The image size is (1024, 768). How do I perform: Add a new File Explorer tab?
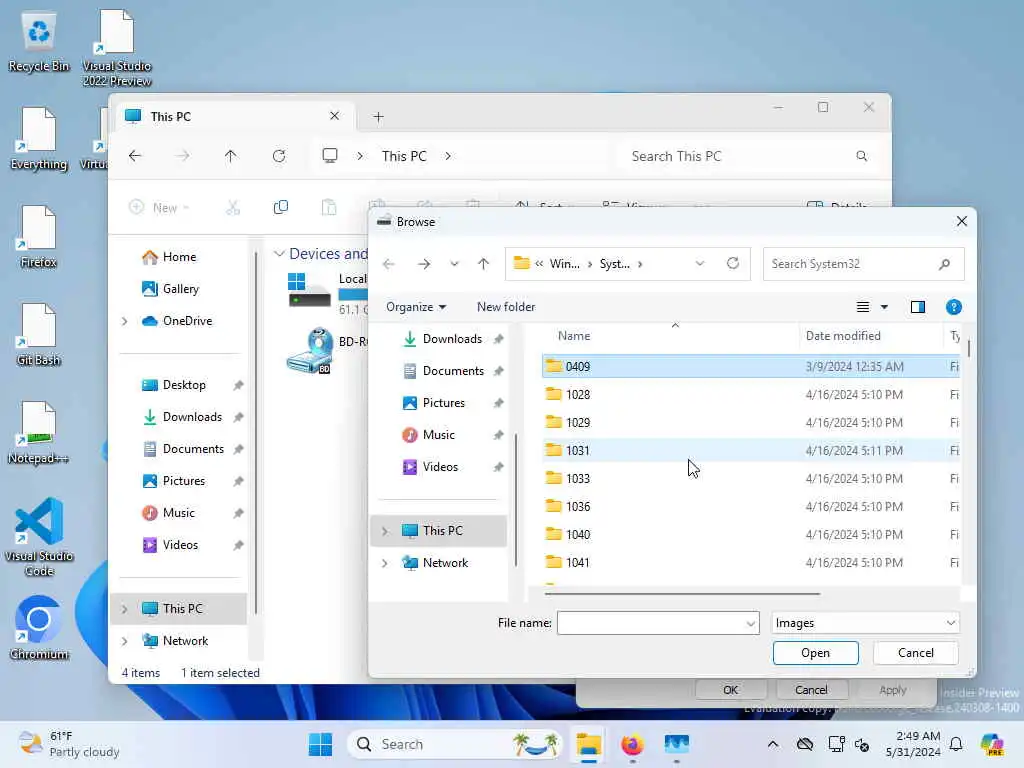[378, 117]
